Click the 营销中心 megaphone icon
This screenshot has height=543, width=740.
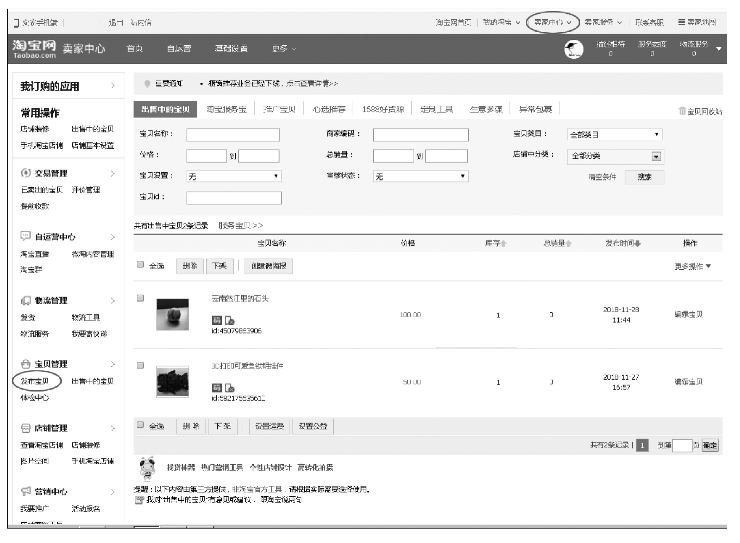click(x=26, y=491)
